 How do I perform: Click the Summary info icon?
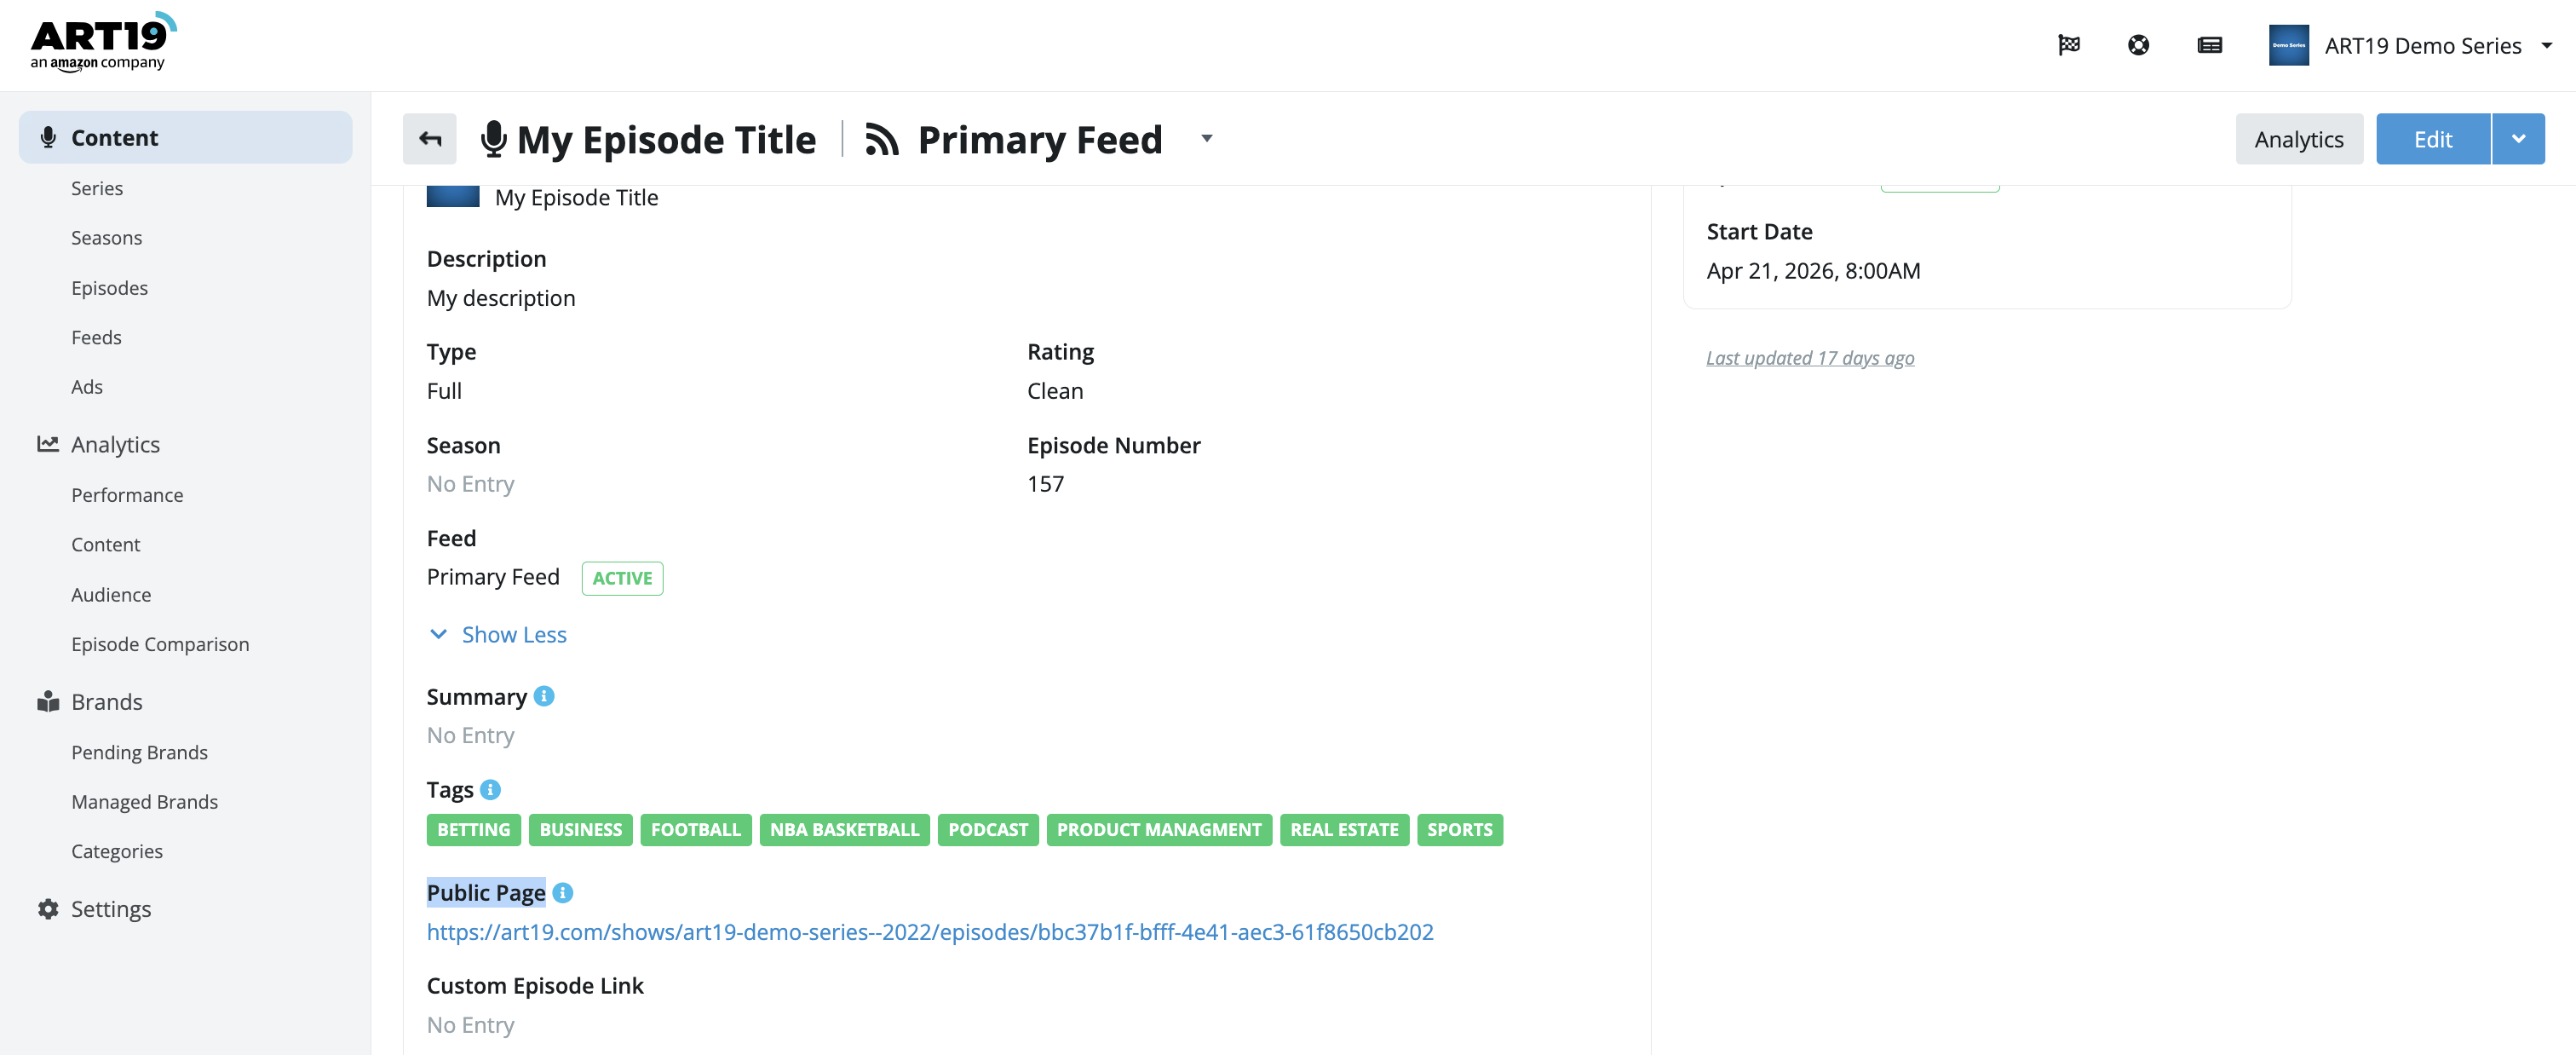(x=544, y=696)
